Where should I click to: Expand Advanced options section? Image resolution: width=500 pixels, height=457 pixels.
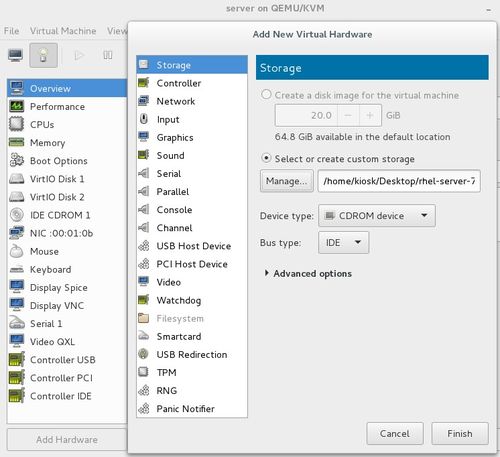[308, 274]
